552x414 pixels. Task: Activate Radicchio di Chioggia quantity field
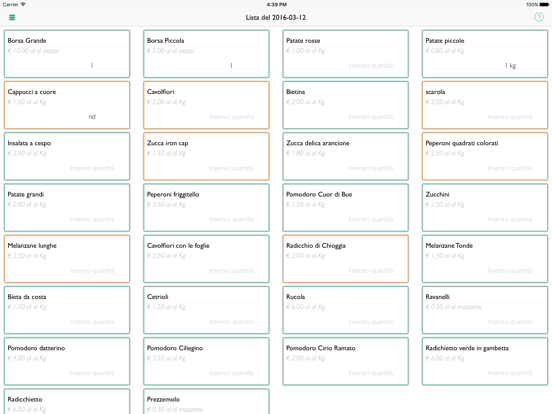click(371, 270)
